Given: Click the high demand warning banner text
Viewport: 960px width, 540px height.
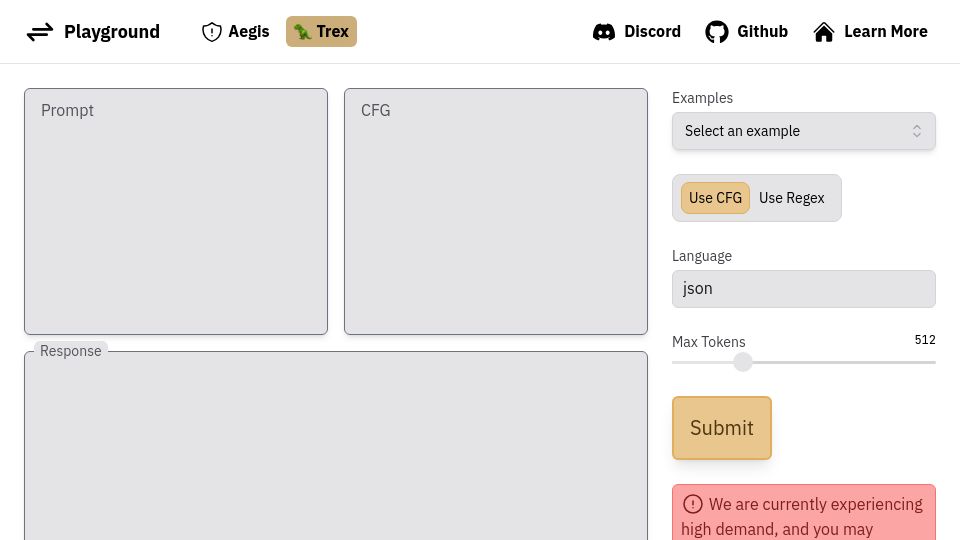Looking at the screenshot, I should (x=803, y=517).
